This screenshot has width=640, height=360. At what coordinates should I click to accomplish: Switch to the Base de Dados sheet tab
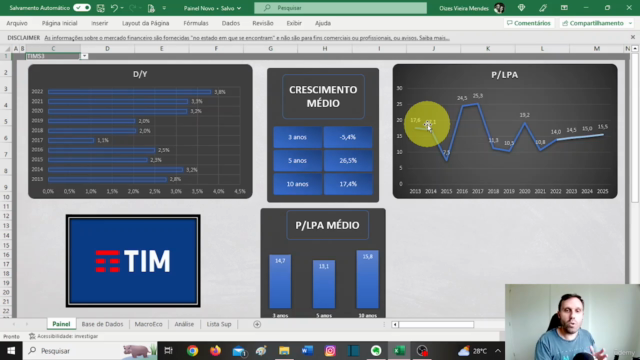[102, 324]
